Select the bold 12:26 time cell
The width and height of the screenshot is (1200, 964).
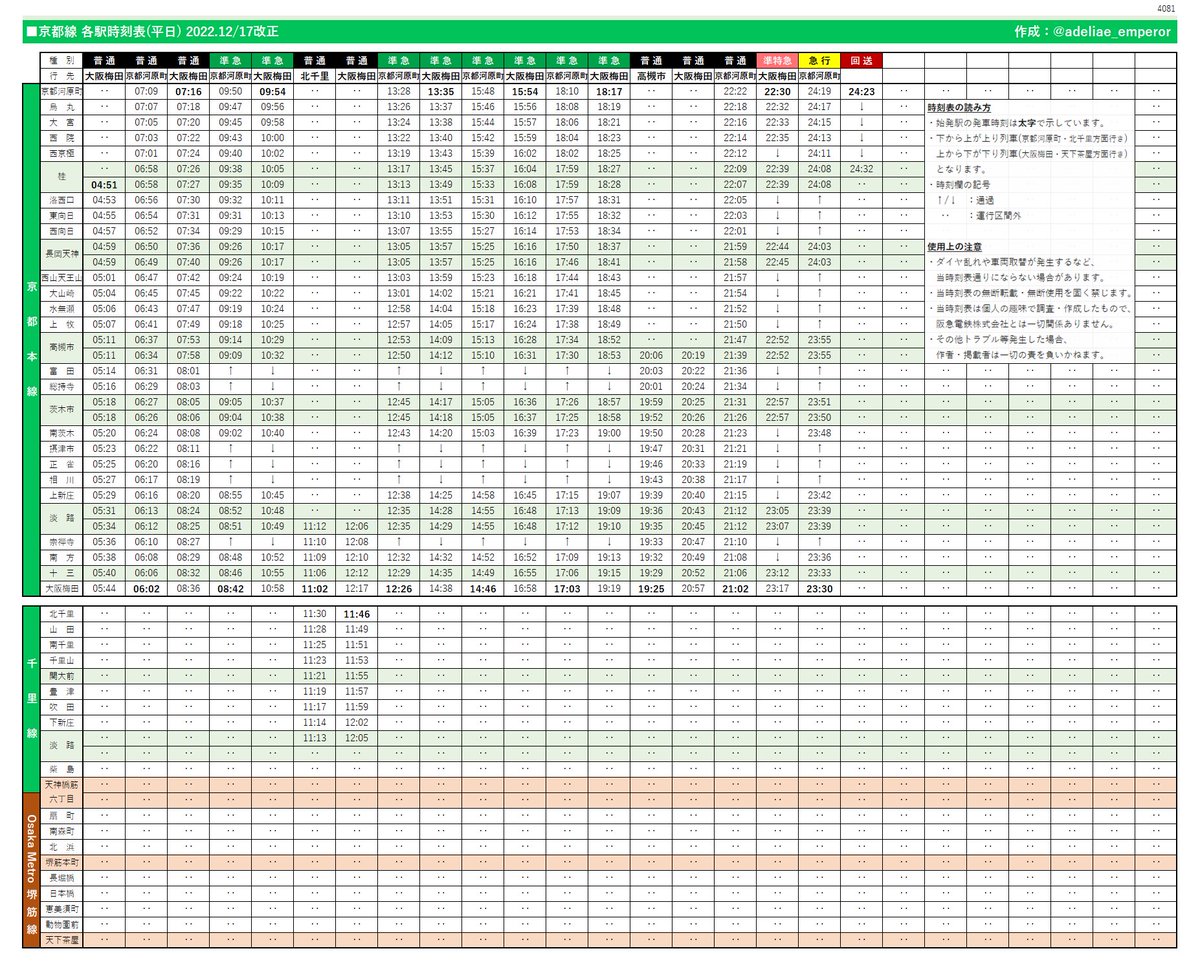398,590
